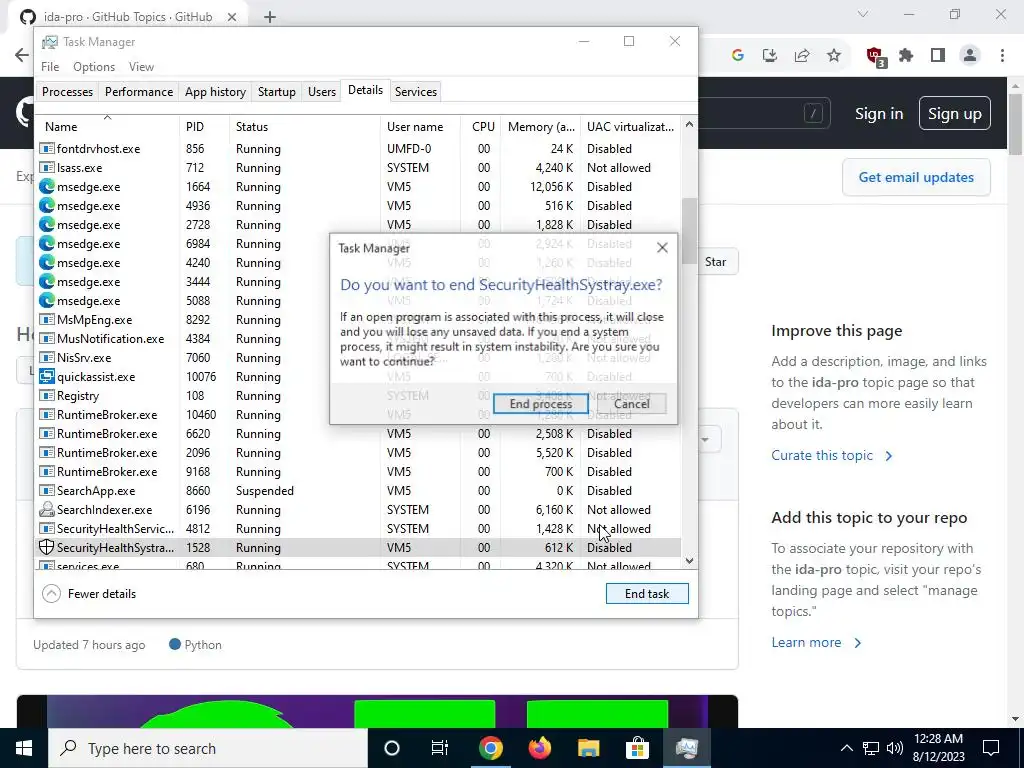The width and height of the screenshot is (1024, 768).
Task: Open the Windows Start menu
Action: coord(24,748)
